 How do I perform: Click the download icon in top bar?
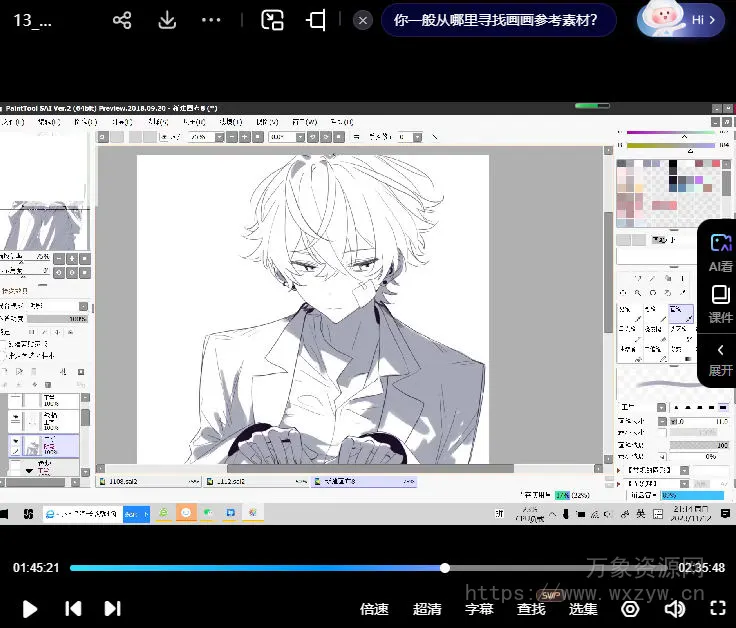(x=167, y=20)
